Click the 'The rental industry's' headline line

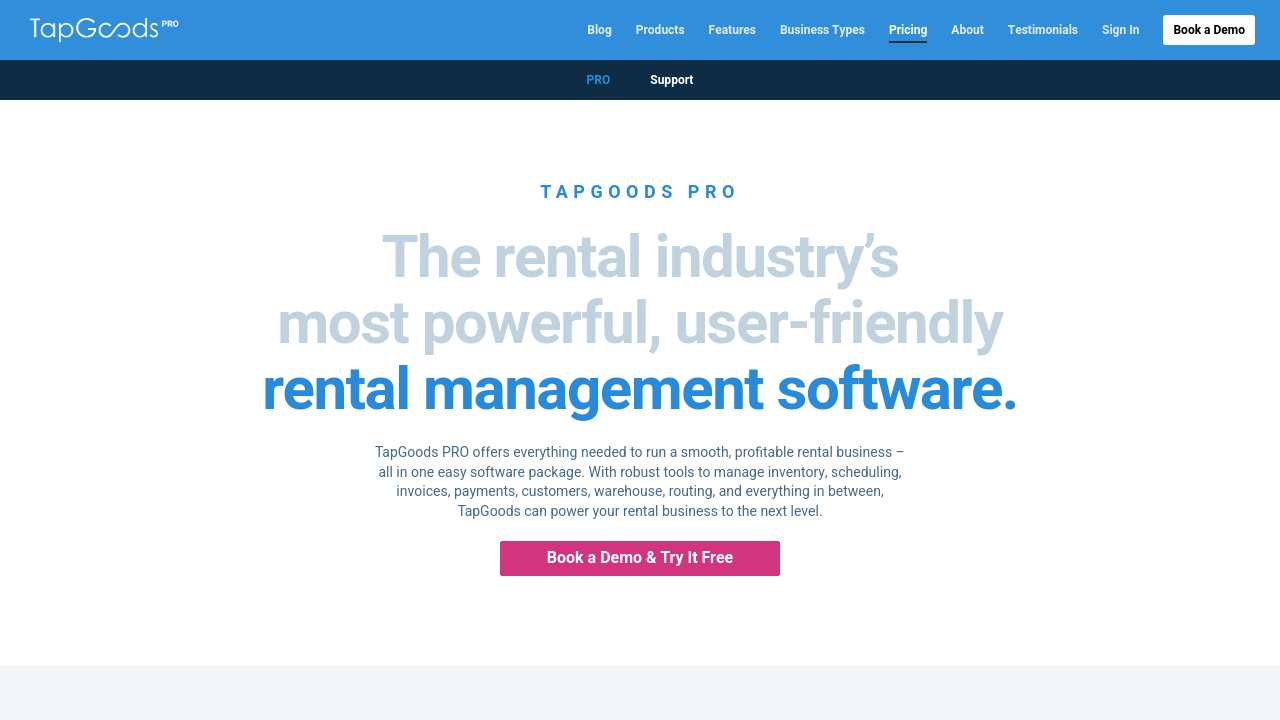point(640,257)
